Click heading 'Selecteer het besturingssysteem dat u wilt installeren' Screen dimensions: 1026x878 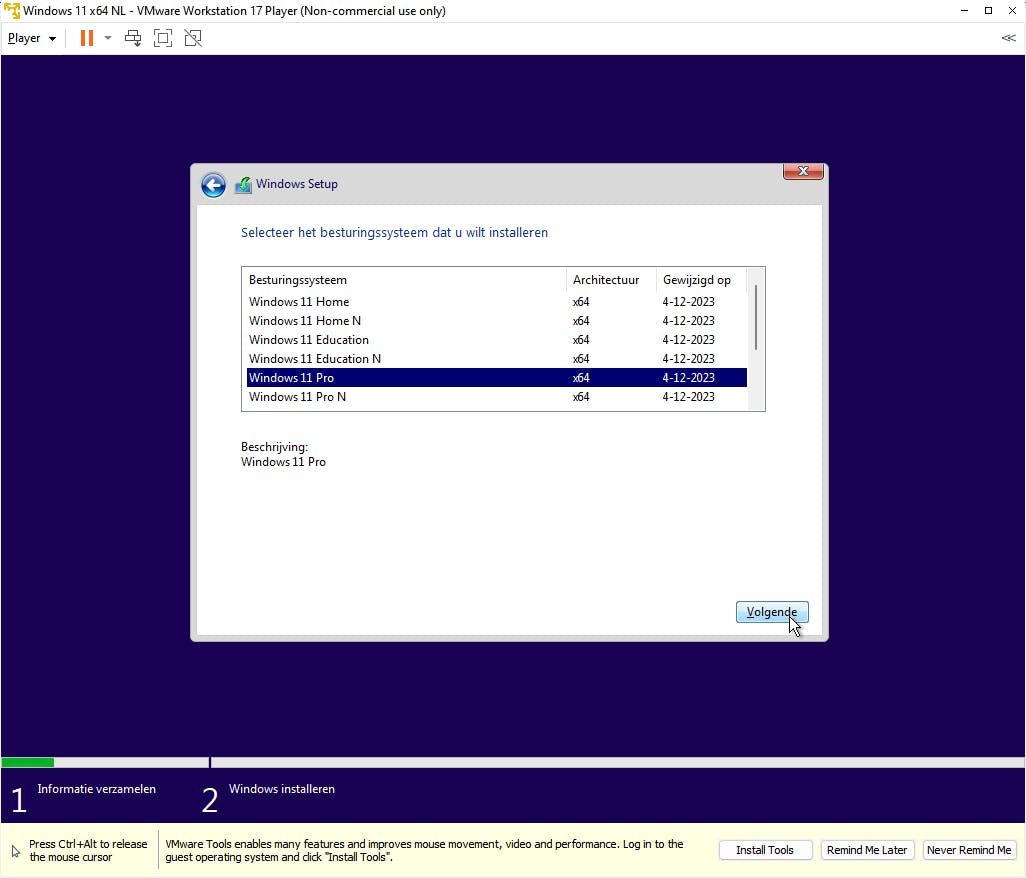[394, 232]
